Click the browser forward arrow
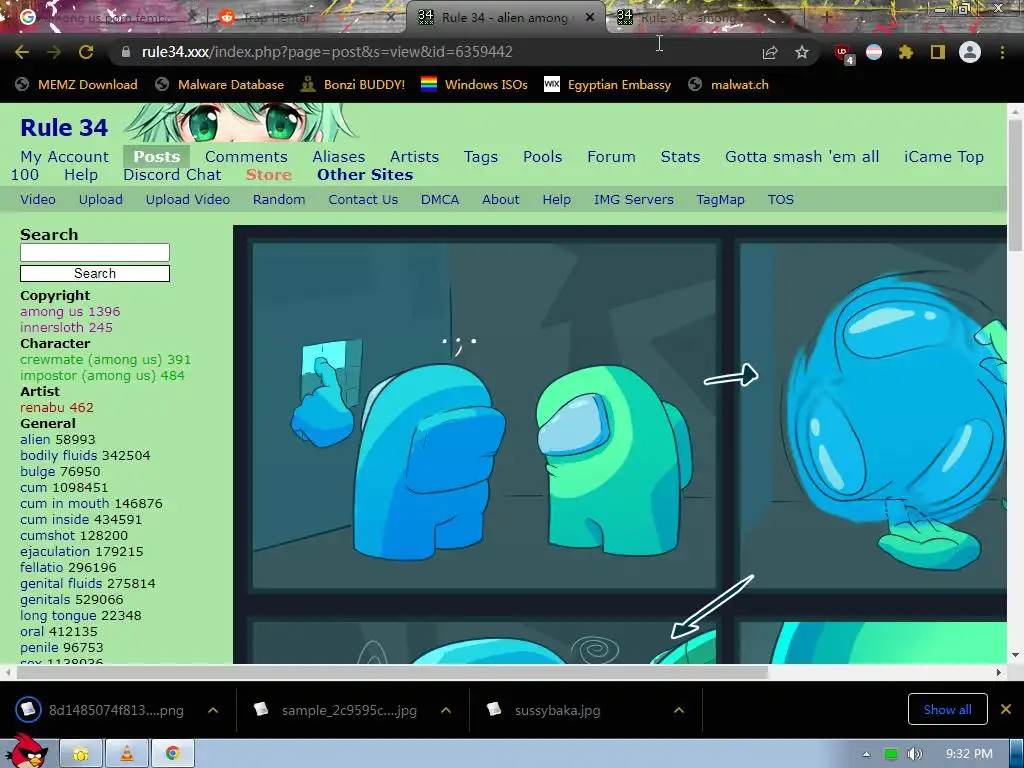Screen dimensions: 1024x768 click(x=54, y=52)
